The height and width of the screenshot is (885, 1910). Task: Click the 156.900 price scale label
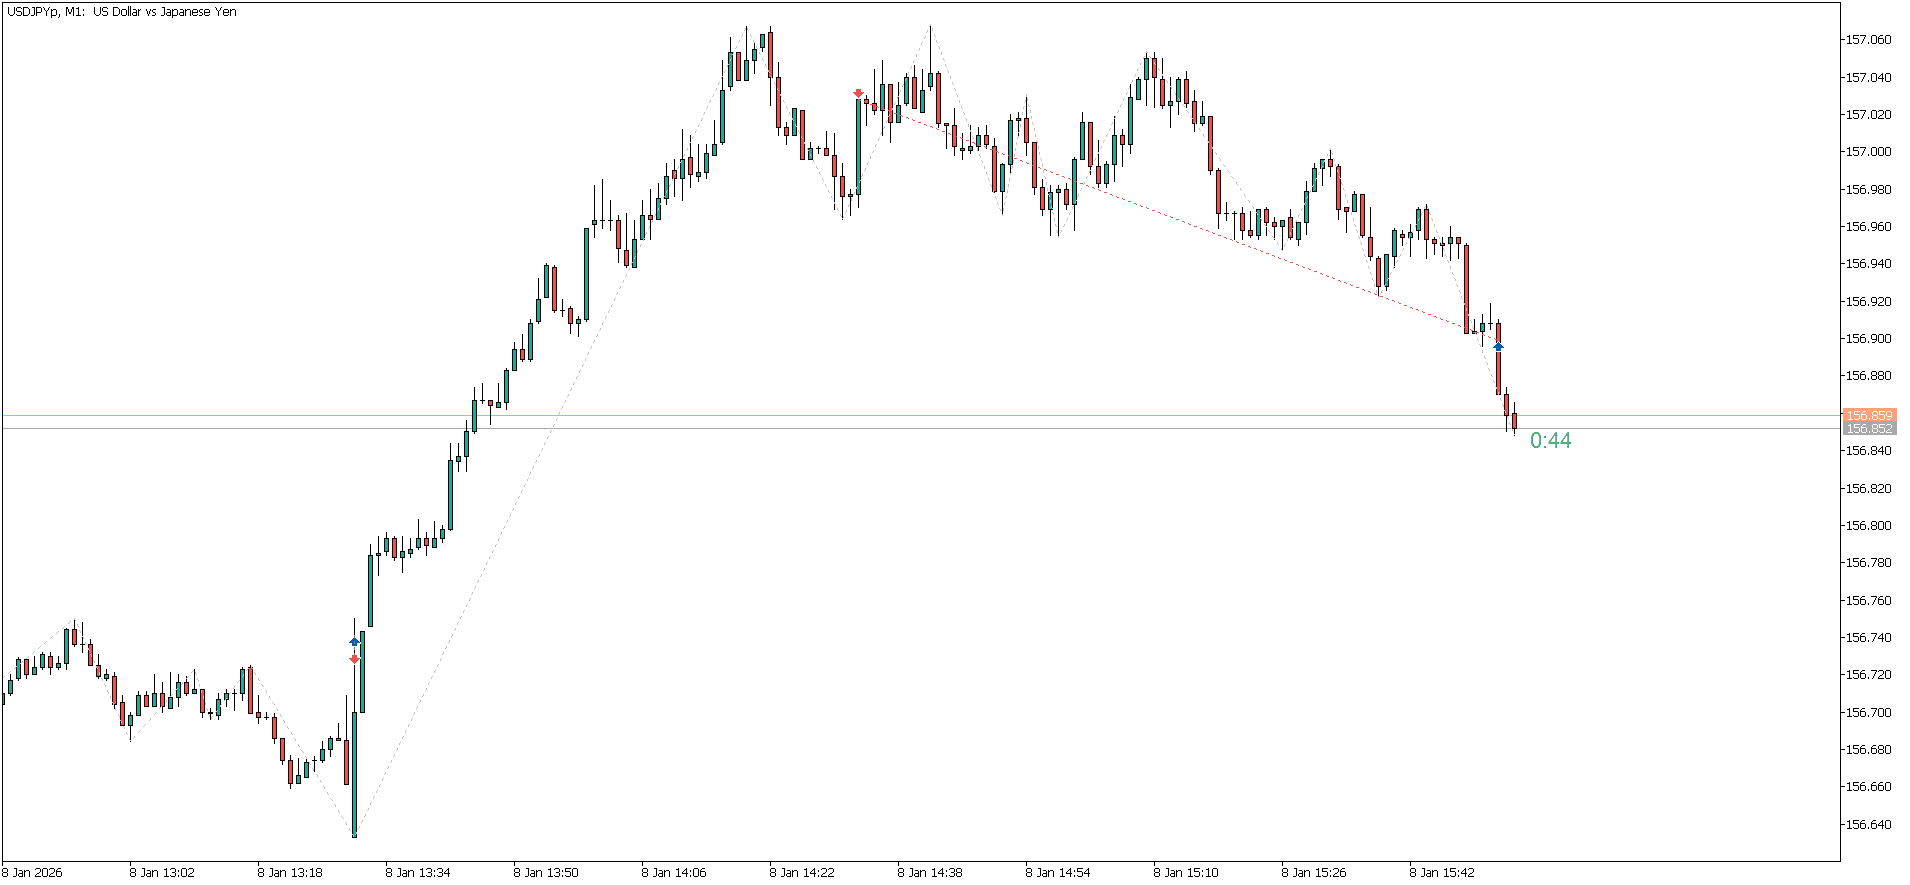[1868, 339]
